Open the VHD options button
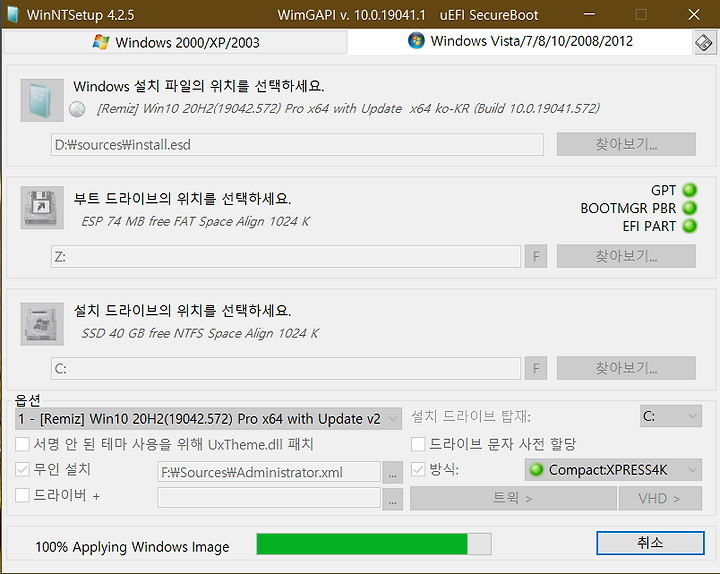Viewport: 720px width, 574px height. [x=660, y=498]
